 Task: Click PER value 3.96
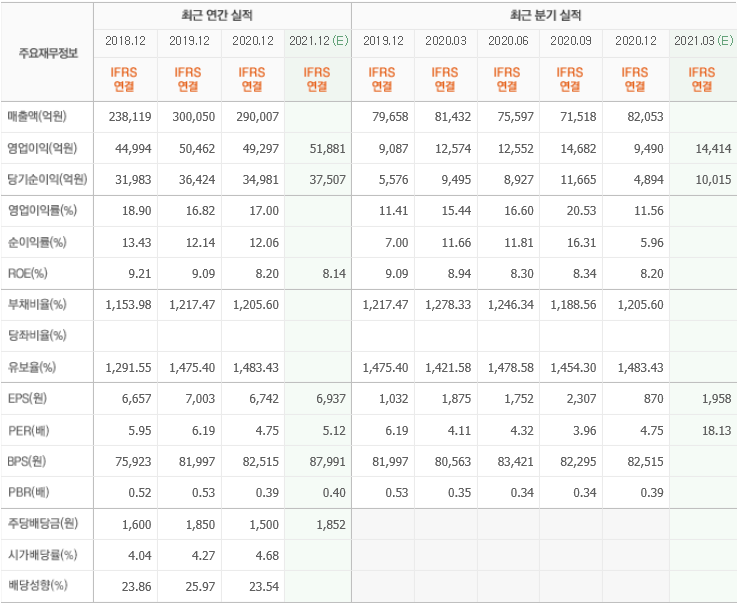click(x=585, y=431)
